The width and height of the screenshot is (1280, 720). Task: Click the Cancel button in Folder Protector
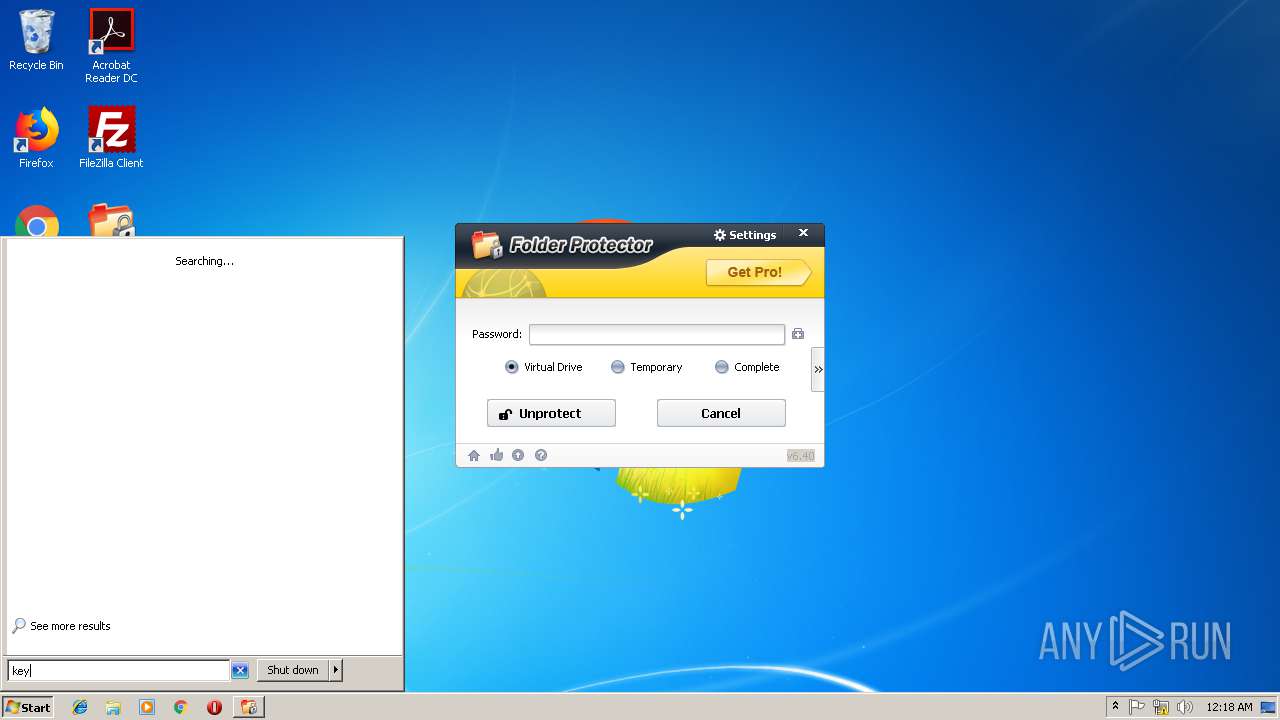[x=721, y=413]
